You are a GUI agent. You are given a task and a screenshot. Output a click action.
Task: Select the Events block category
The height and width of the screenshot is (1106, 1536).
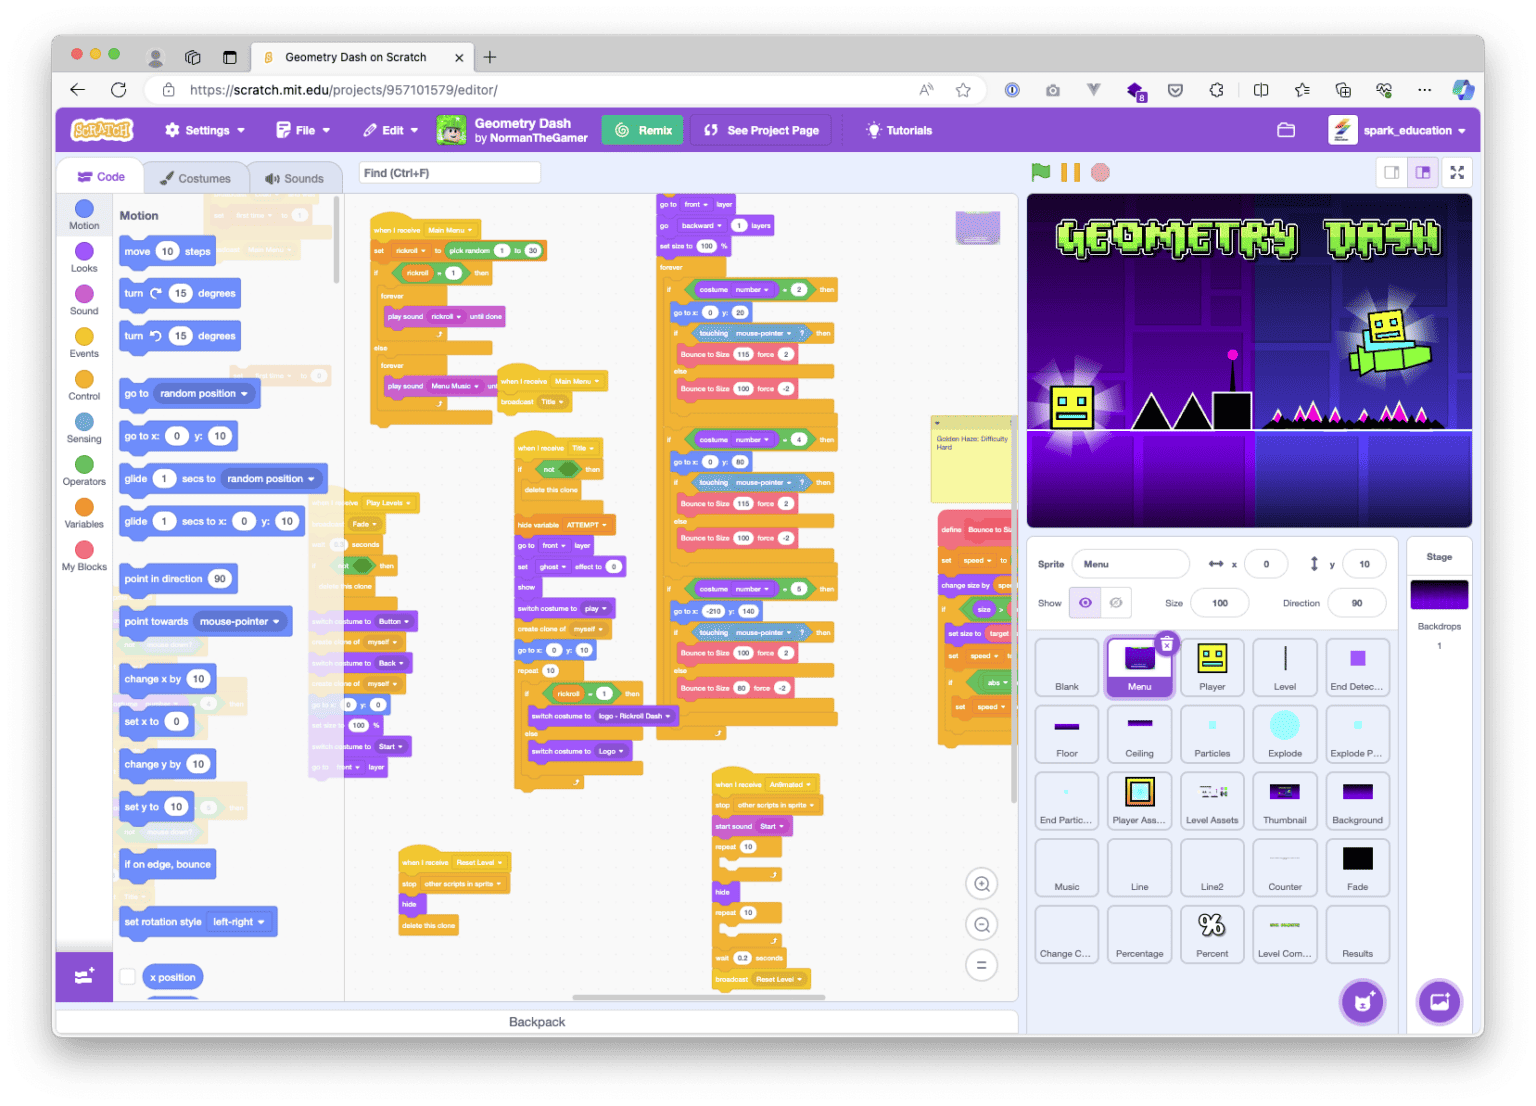(x=84, y=343)
